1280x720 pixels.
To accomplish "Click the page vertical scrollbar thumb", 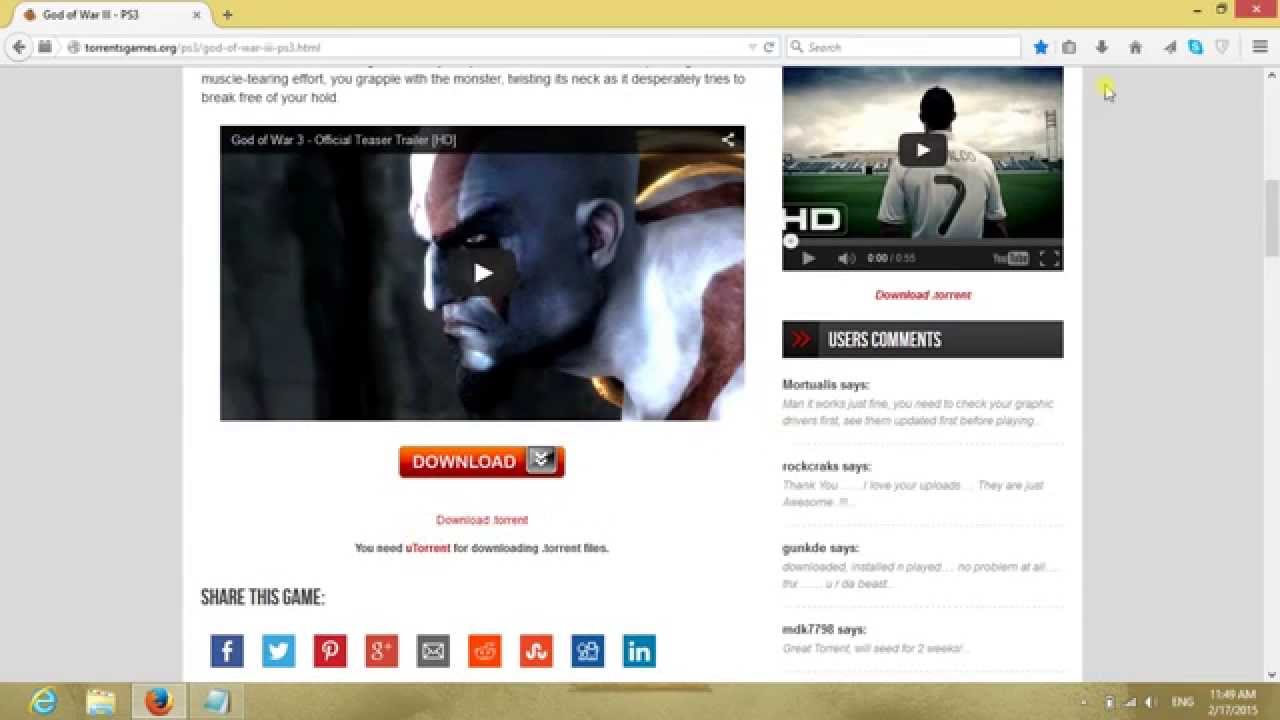I will (1272, 218).
